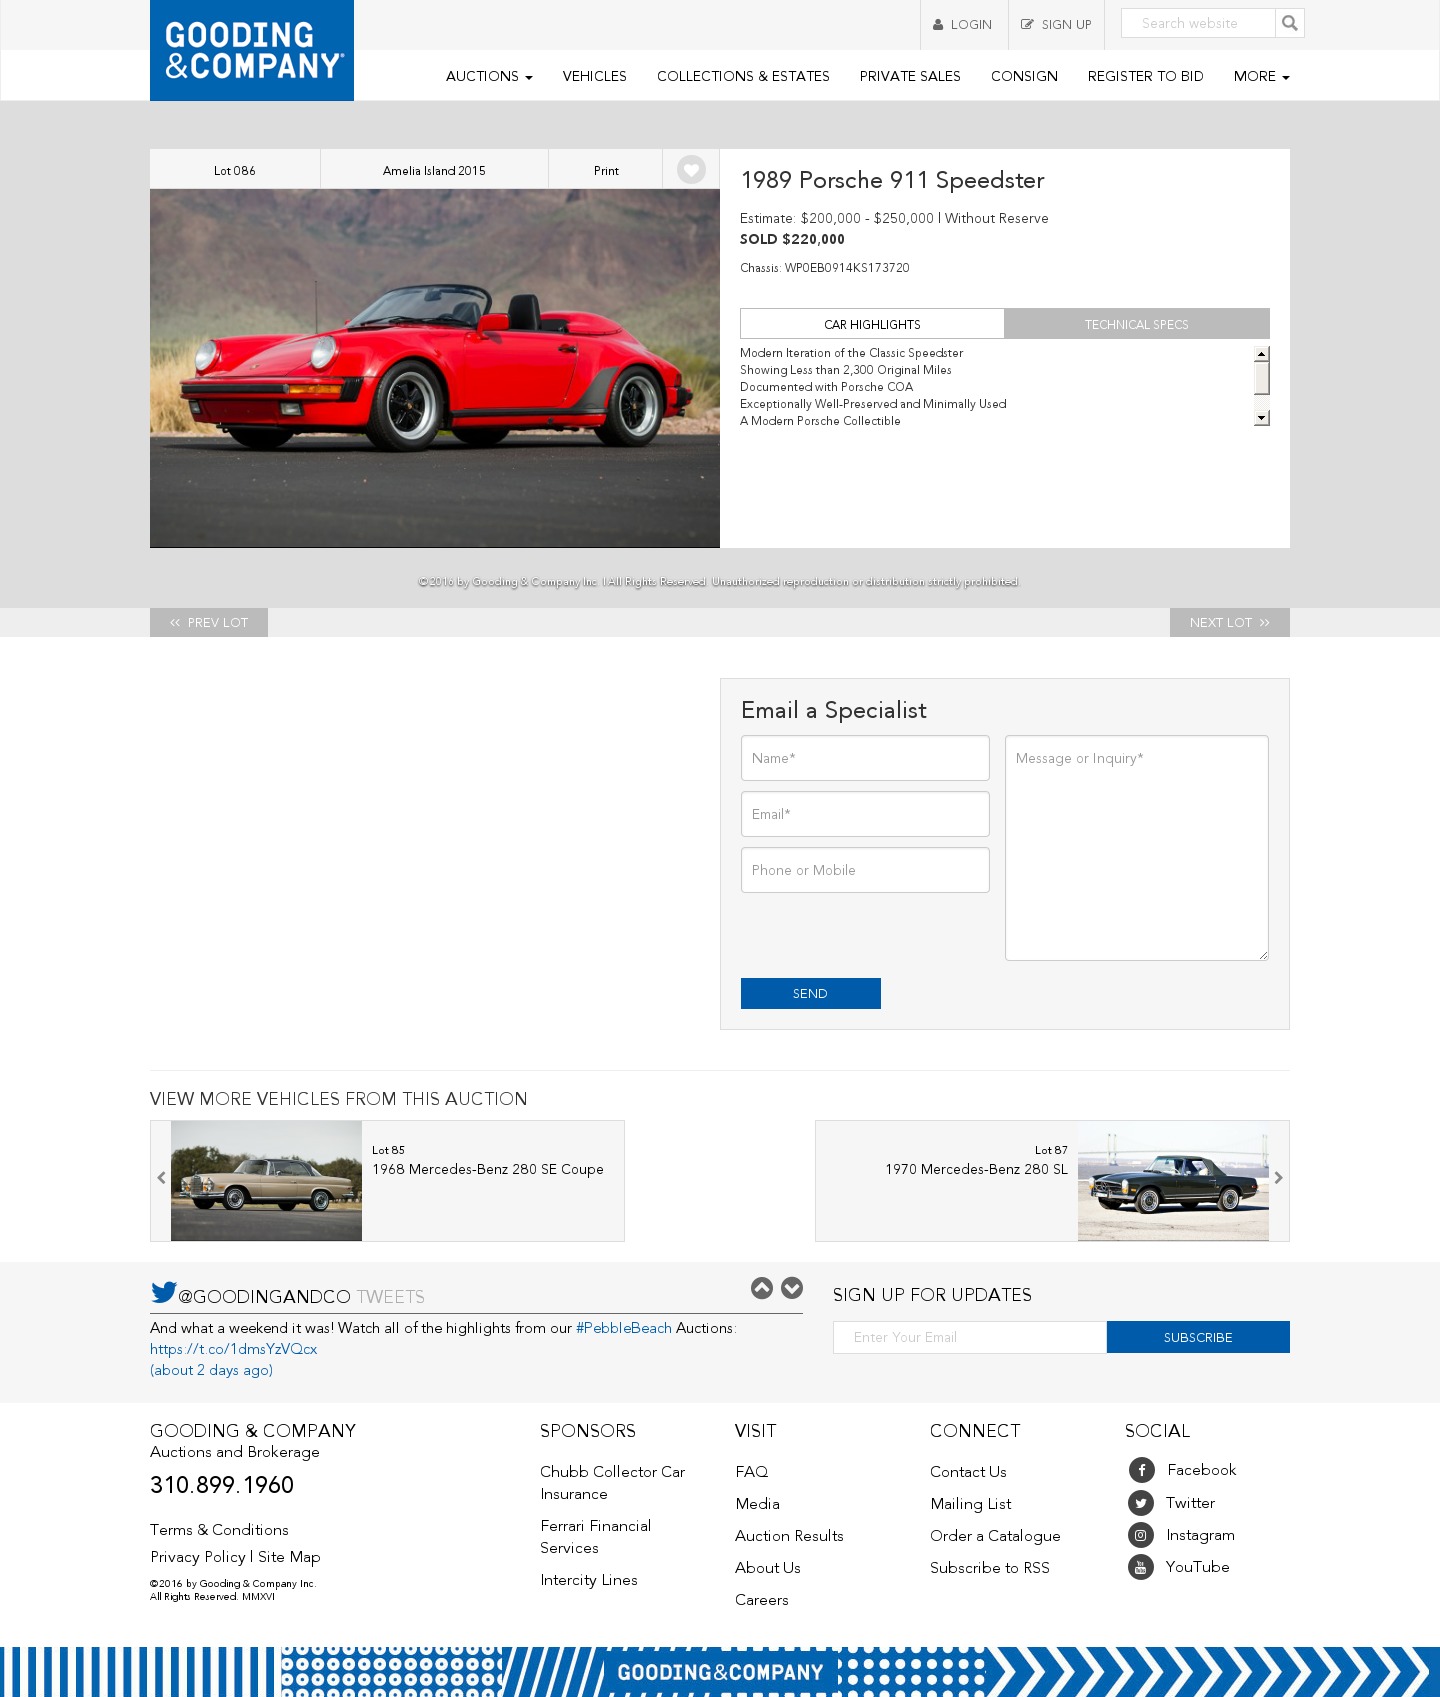Click the YouTube social icon
This screenshot has height=1697, width=1440.
click(1141, 1567)
